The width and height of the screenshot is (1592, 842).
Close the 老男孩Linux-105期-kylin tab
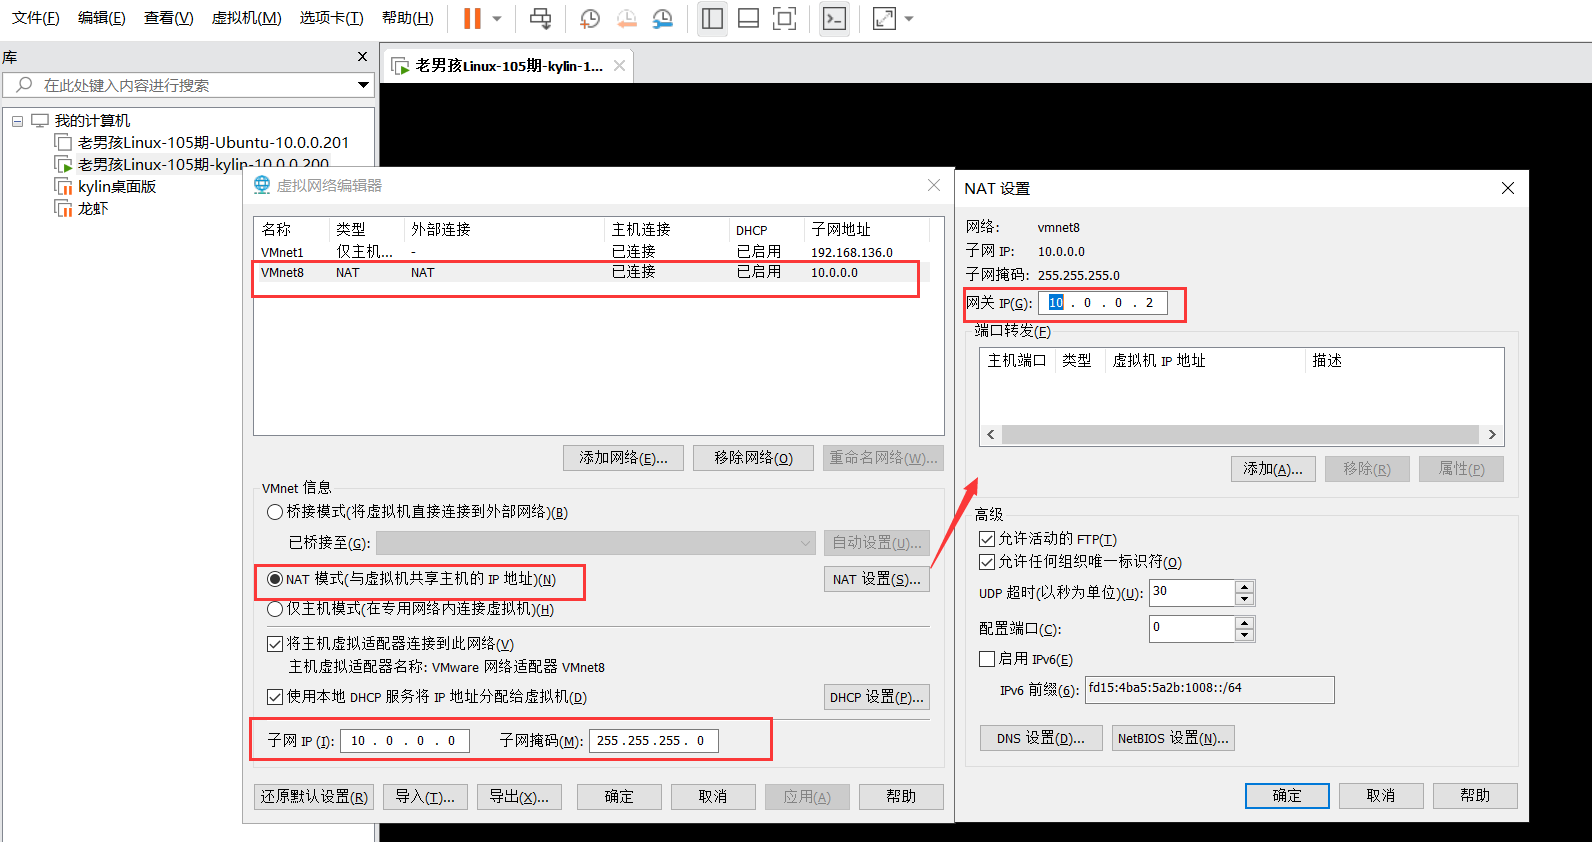pyautogui.click(x=619, y=66)
